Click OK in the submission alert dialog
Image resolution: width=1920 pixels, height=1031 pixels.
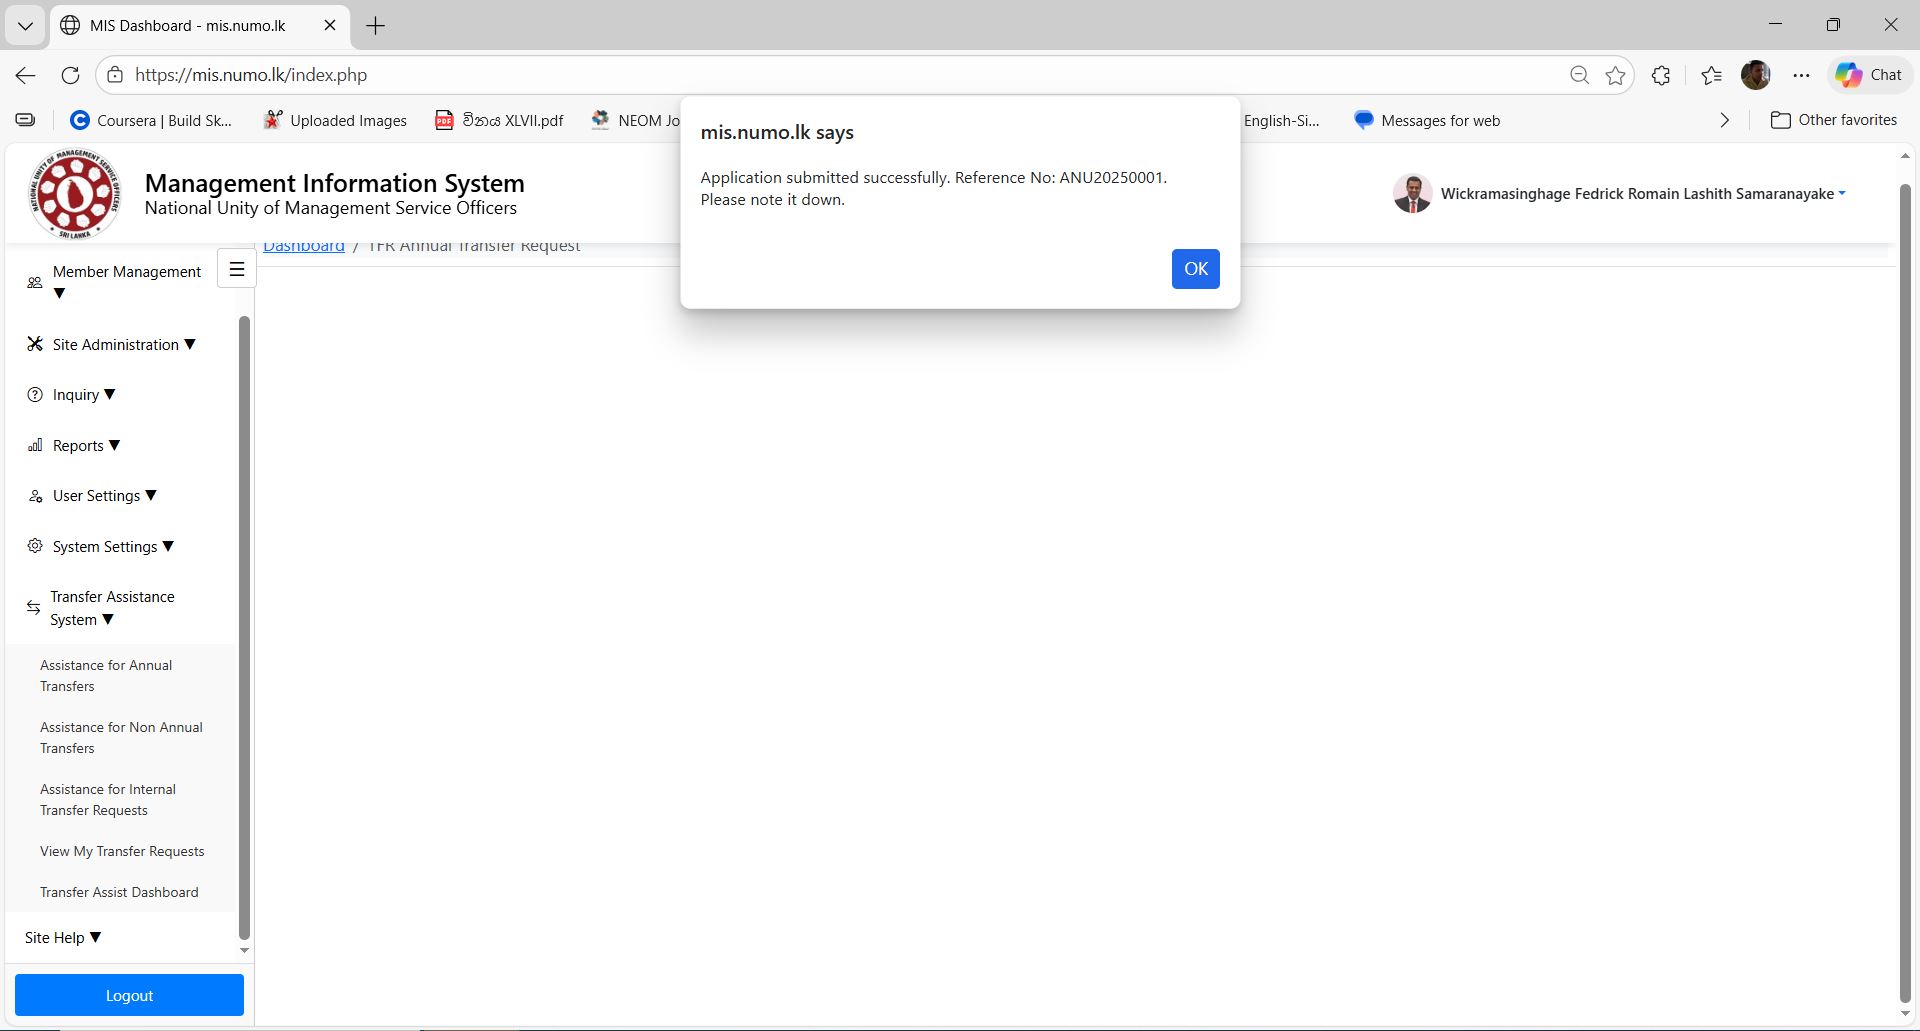click(1195, 269)
